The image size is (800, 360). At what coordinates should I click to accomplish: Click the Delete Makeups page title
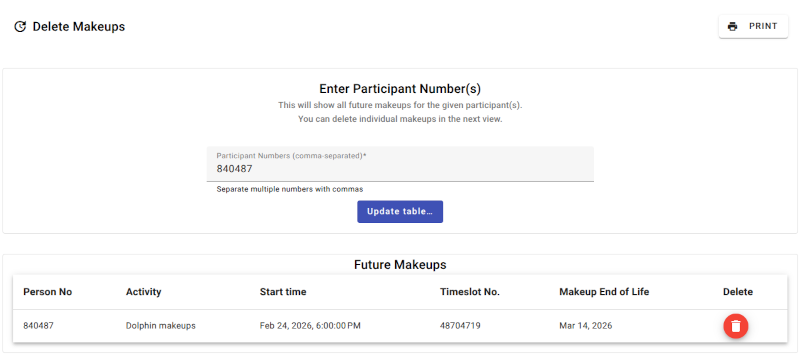(x=79, y=27)
